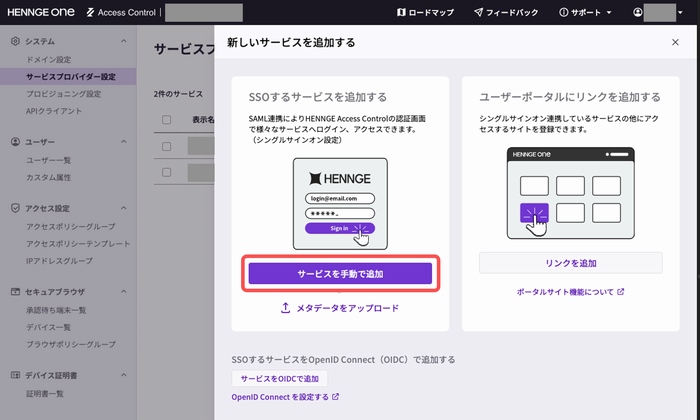Open the ロードマップ map icon

tap(401, 12)
